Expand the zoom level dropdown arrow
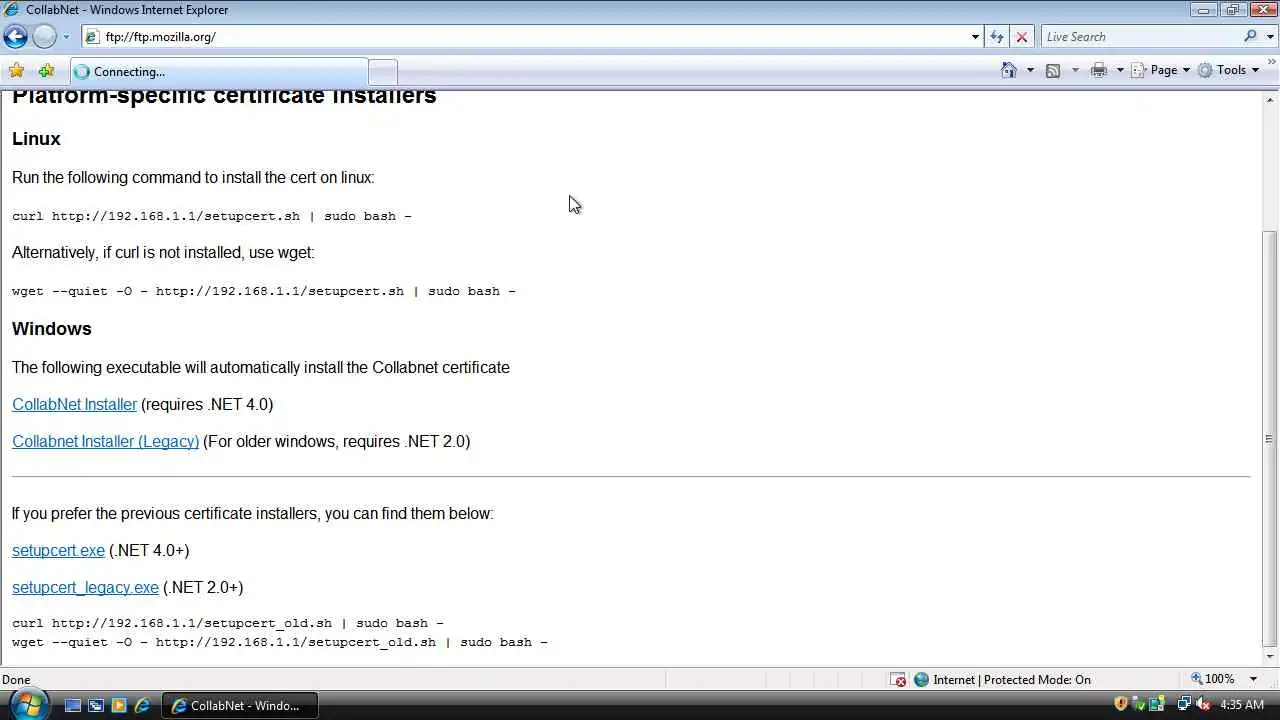 coord(1253,679)
